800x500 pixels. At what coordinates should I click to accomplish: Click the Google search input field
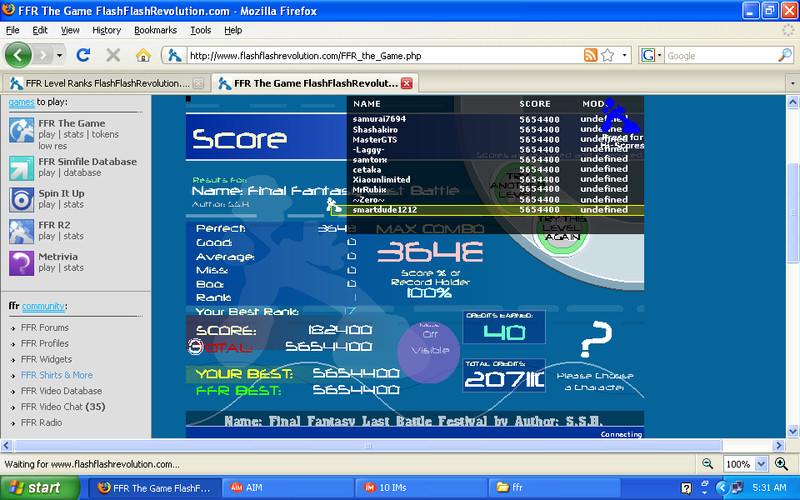(x=718, y=55)
